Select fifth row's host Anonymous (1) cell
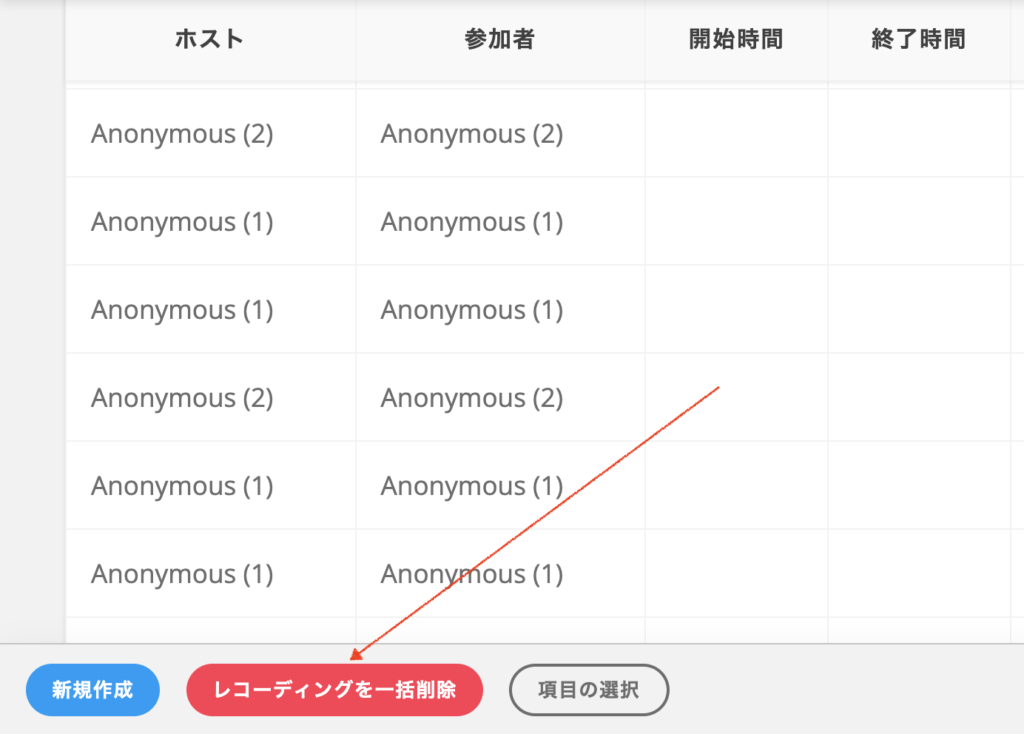Viewport: 1024px width, 734px height. (210, 486)
